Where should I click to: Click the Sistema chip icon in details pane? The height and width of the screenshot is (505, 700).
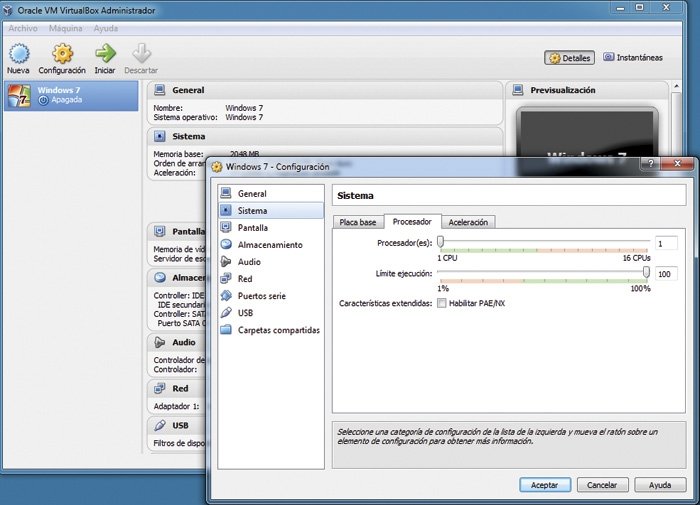pyautogui.click(x=159, y=136)
